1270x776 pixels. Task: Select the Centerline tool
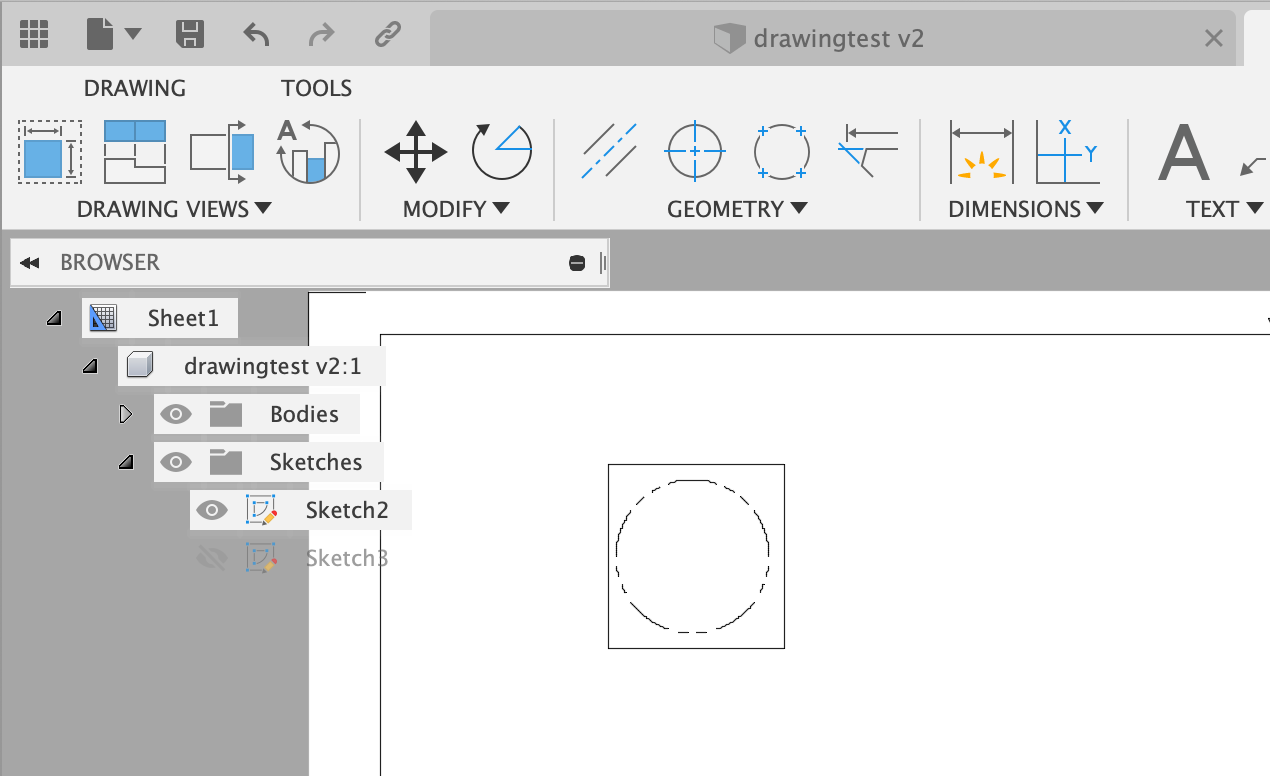pyautogui.click(x=610, y=152)
